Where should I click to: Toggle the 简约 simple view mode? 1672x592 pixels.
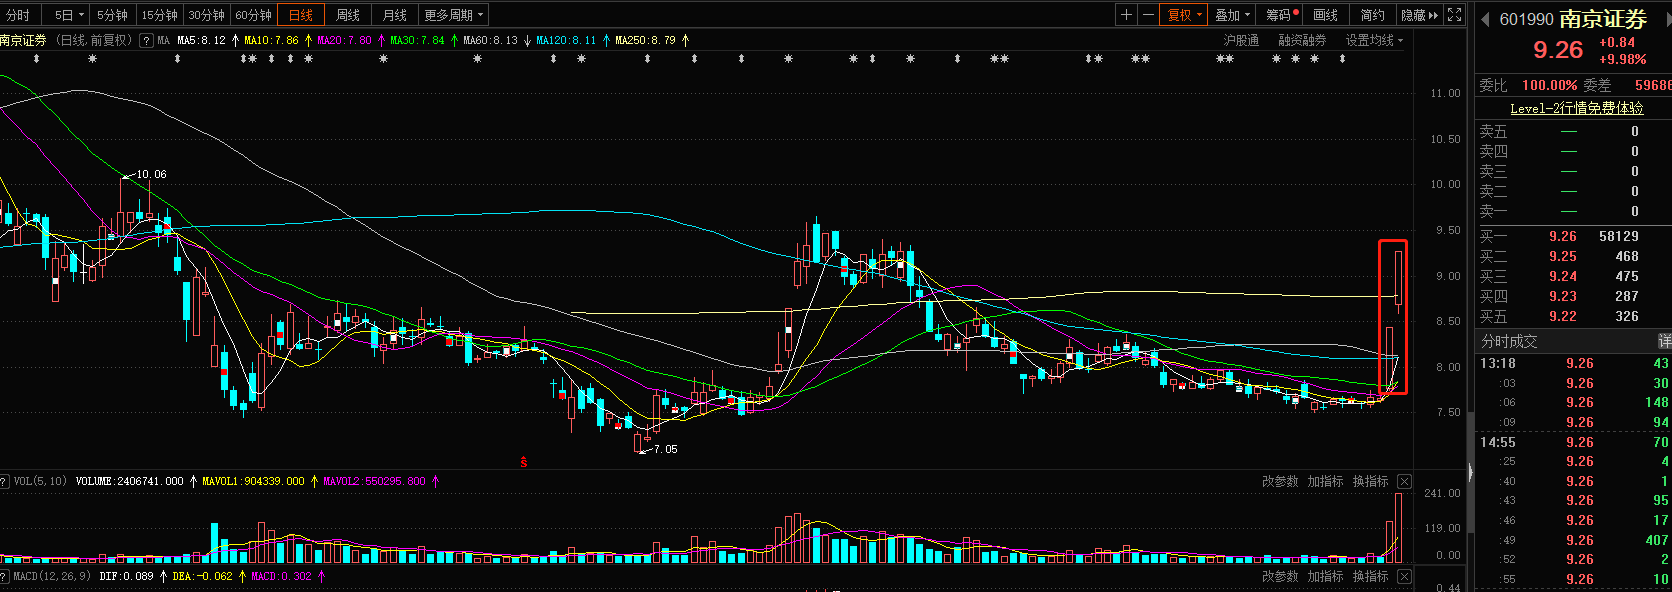(x=1372, y=15)
